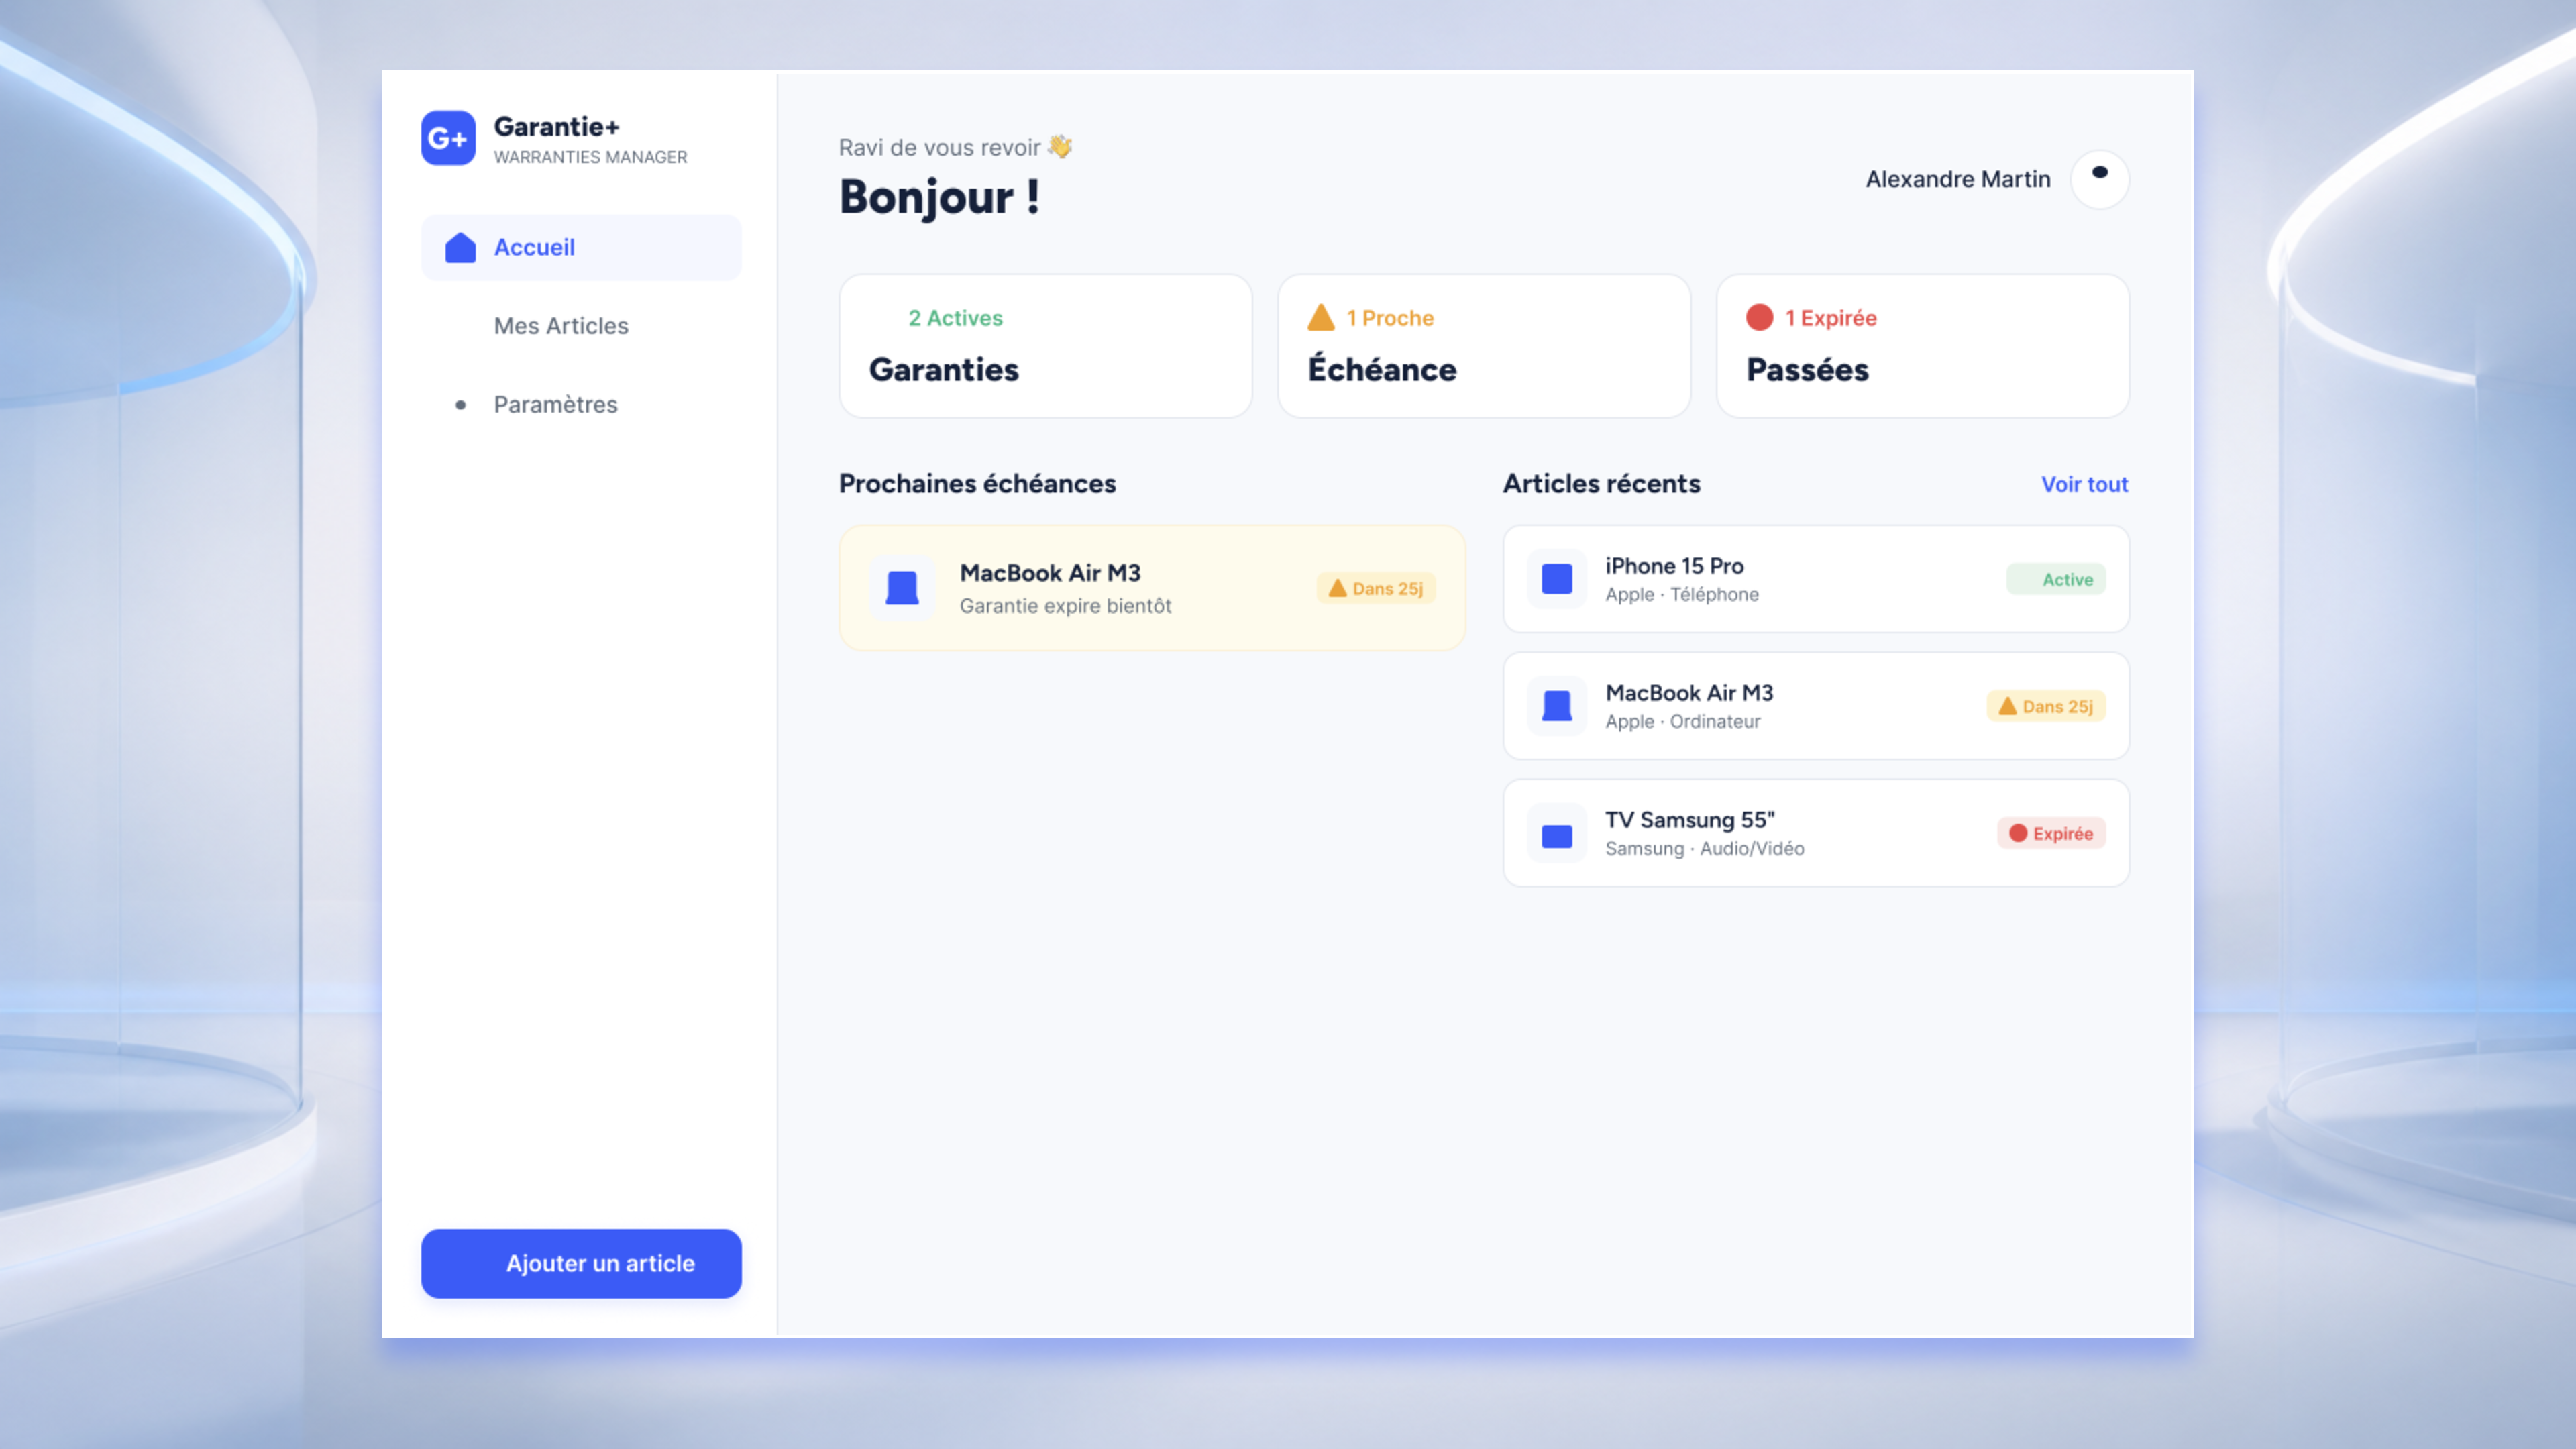Click the Samsung · Audio/Vidéo subtitle

(1705, 848)
